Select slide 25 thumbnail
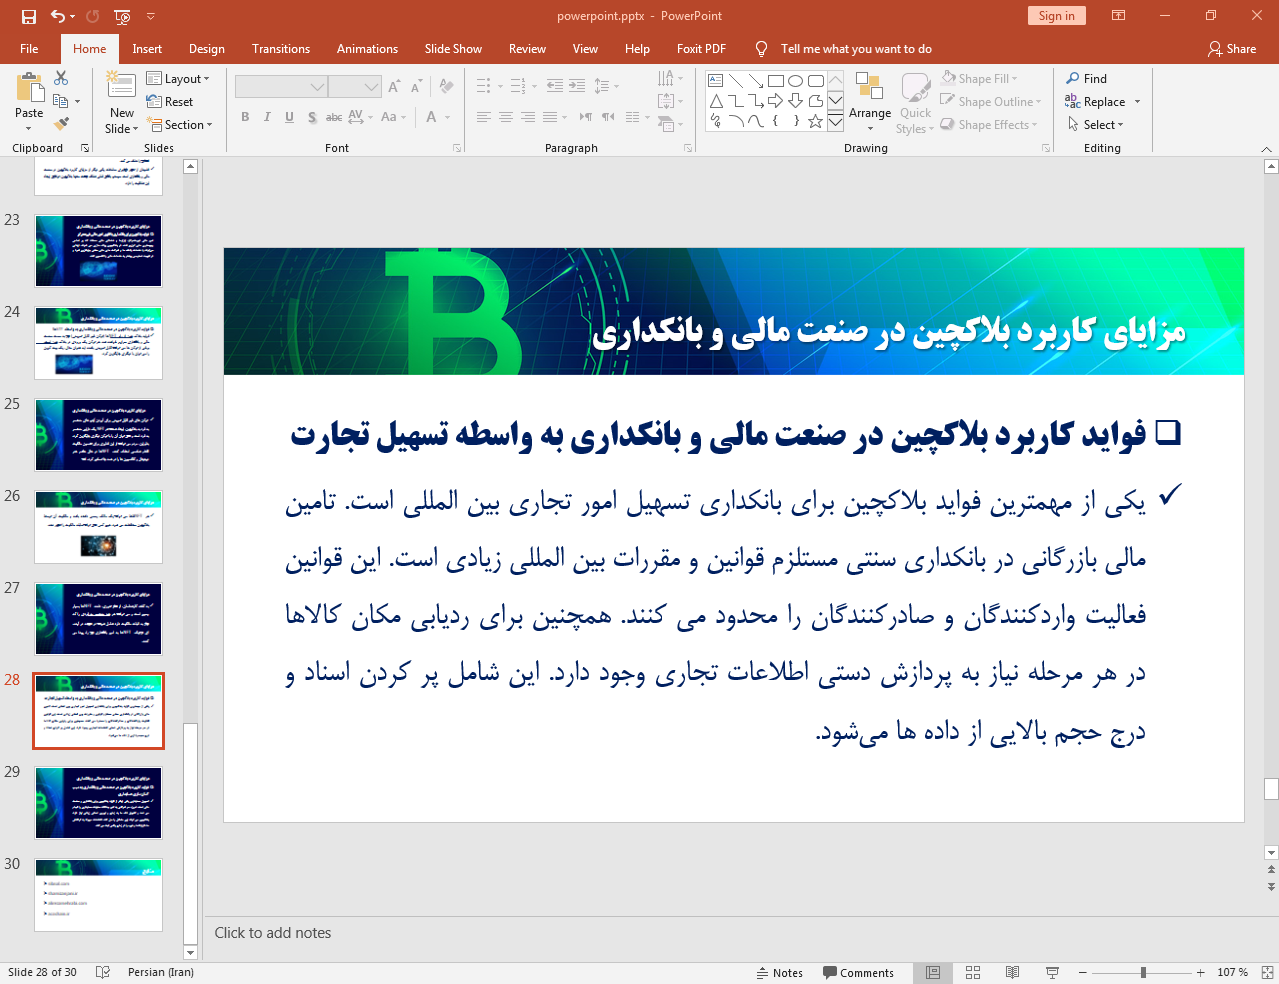This screenshot has height=984, width=1279. 98,435
